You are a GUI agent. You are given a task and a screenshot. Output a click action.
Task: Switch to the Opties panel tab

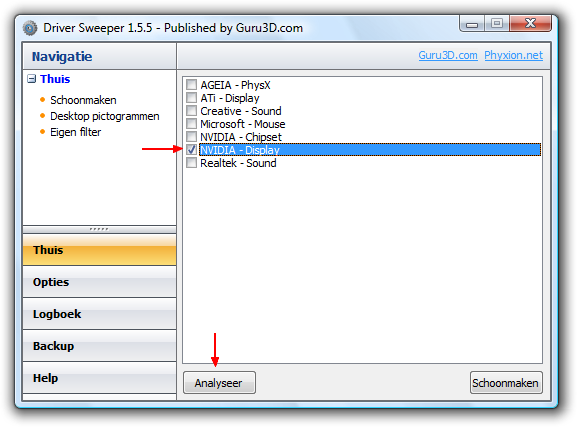pos(99,282)
